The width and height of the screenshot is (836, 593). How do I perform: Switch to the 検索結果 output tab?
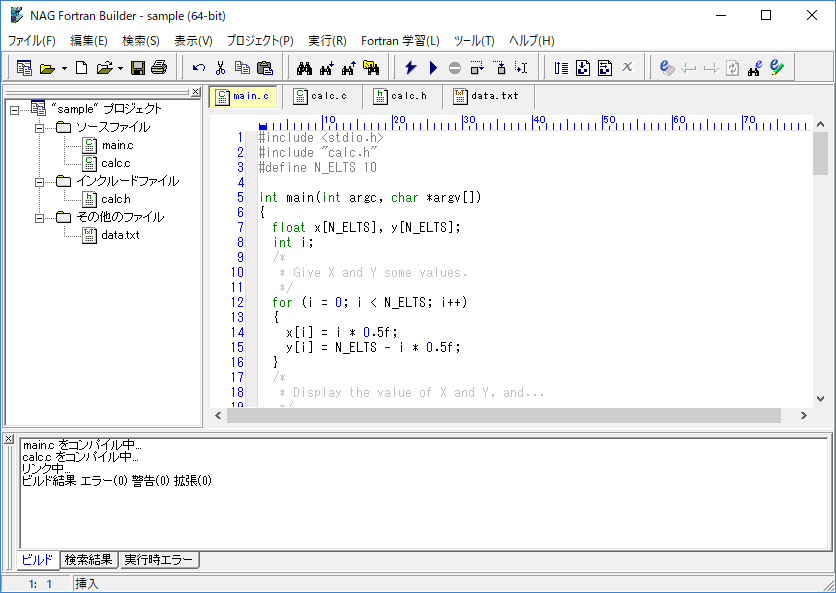88,560
